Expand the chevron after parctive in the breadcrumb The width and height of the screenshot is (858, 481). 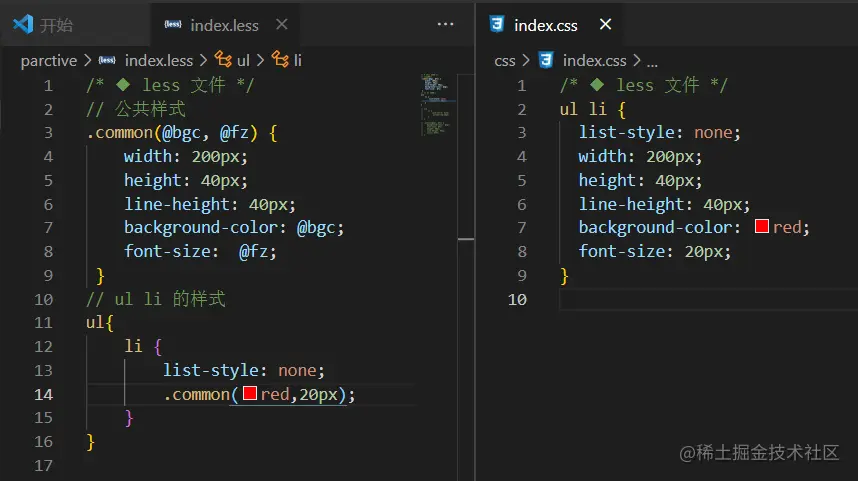tap(88, 60)
